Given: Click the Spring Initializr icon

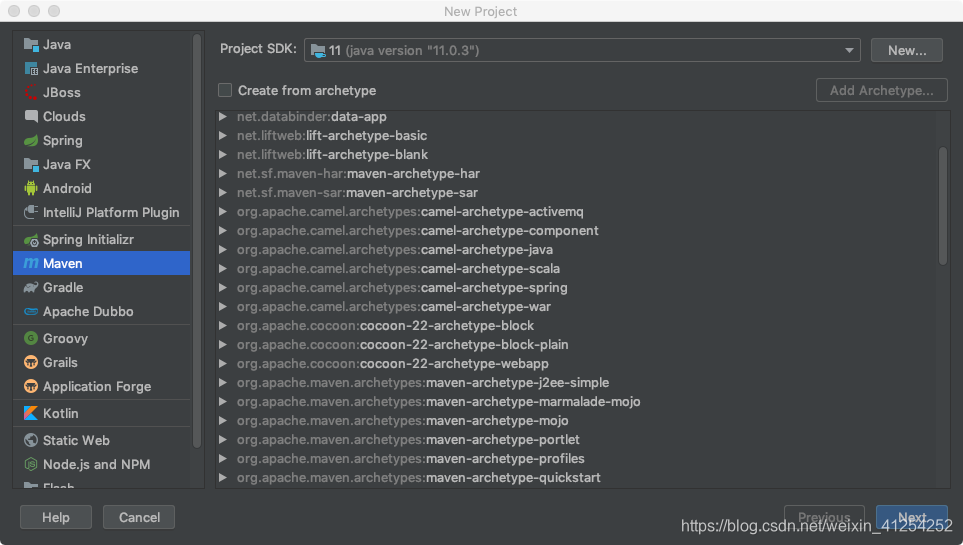Looking at the screenshot, I should 31,240.
